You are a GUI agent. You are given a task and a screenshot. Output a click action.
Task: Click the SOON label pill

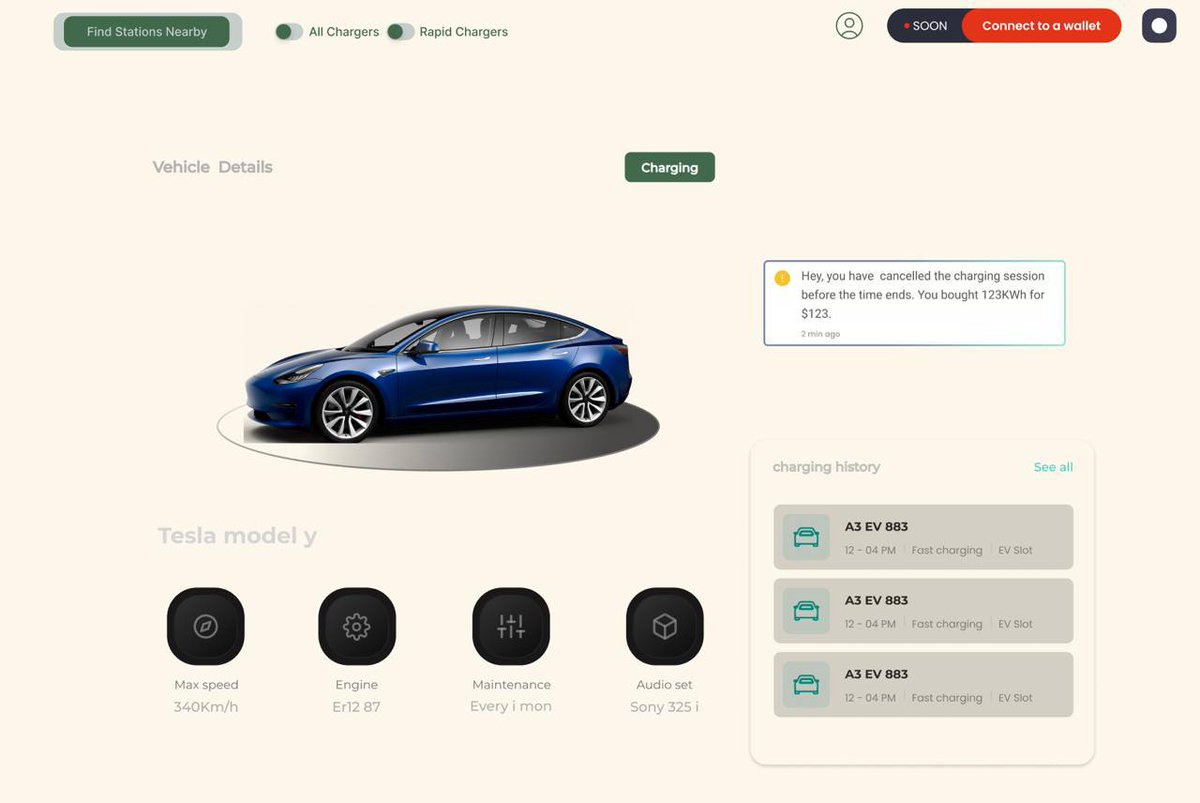[925, 26]
